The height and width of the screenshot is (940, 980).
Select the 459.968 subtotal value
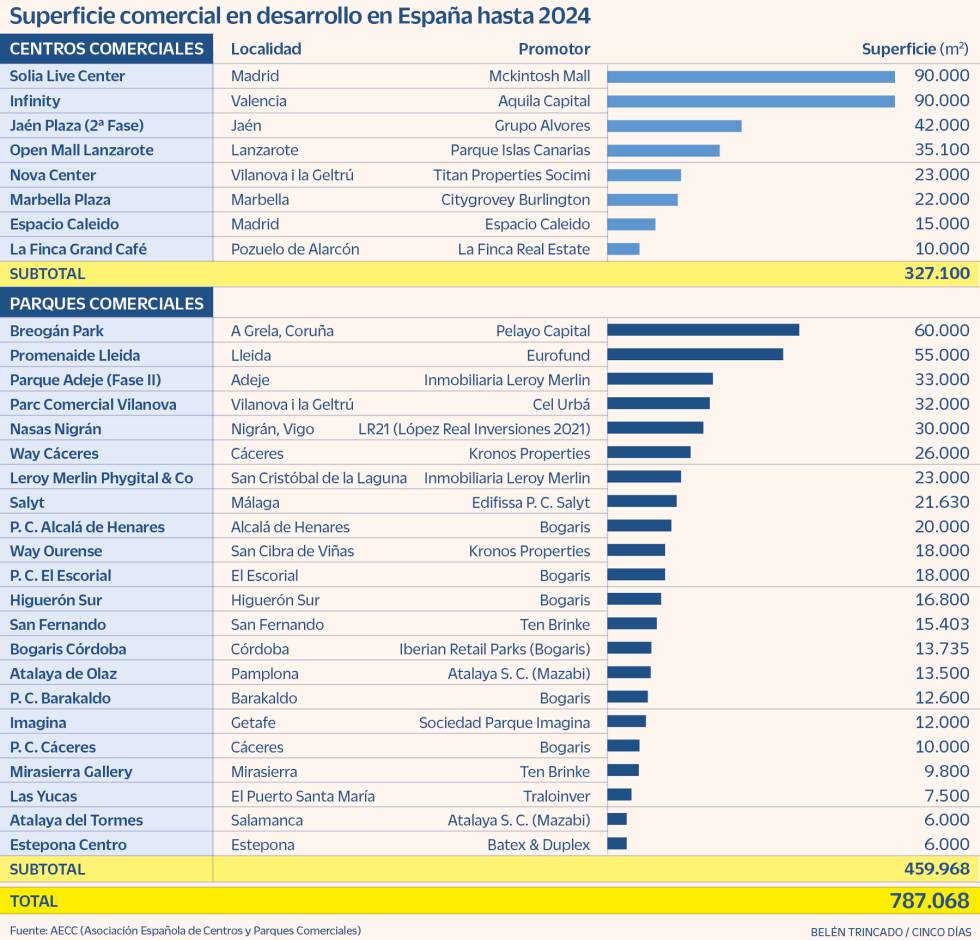pos(937,869)
